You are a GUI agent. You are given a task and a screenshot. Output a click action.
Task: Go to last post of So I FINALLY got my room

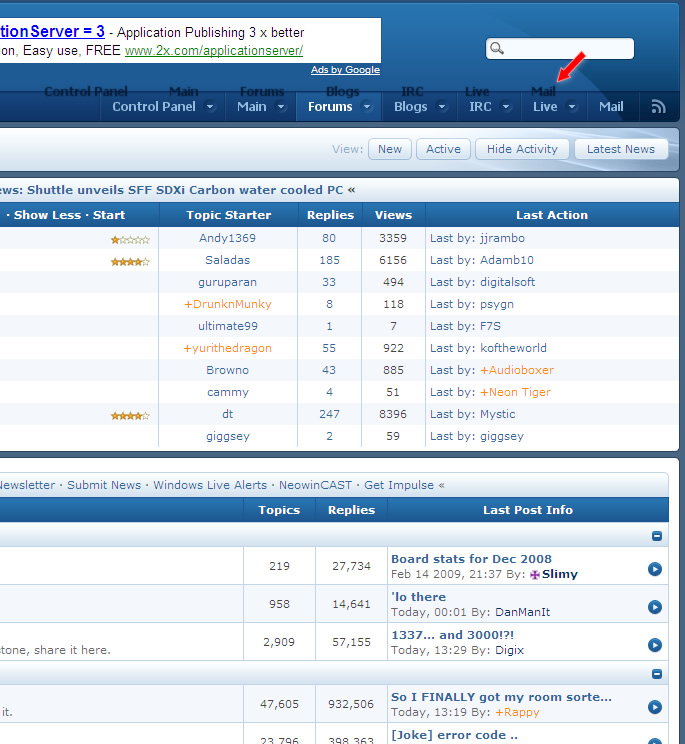coord(655,707)
